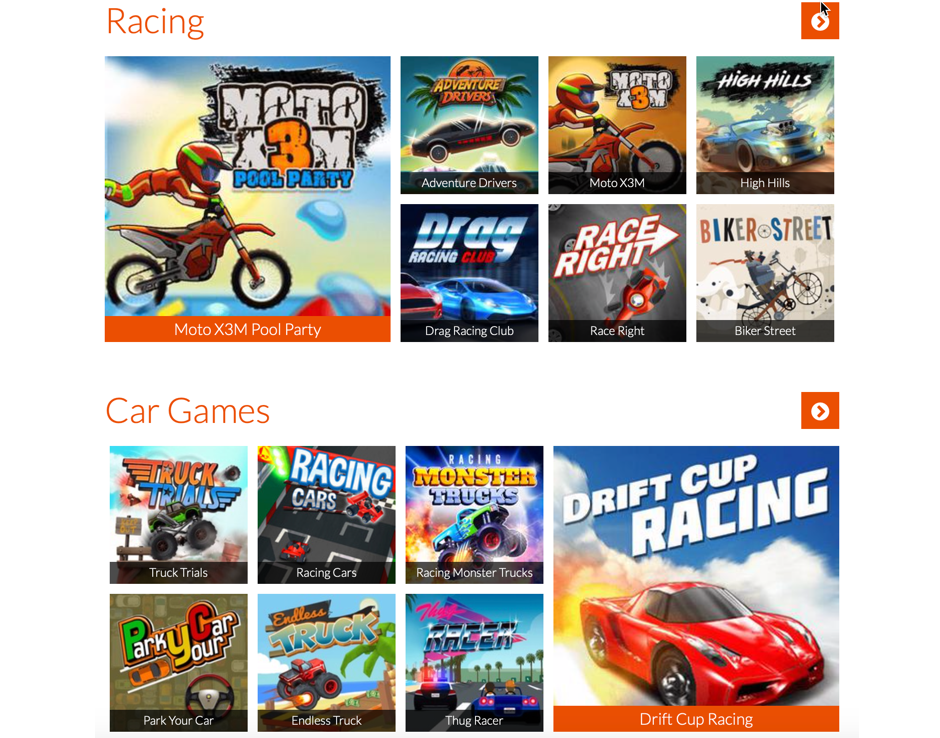
Task: Select the High Hills game thumbnail
Action: pyautogui.click(x=765, y=125)
